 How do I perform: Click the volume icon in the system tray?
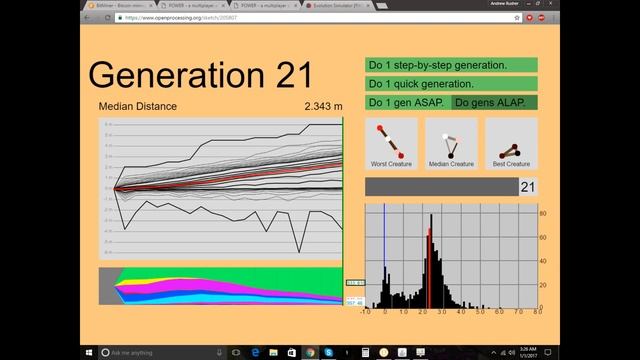coord(511,353)
